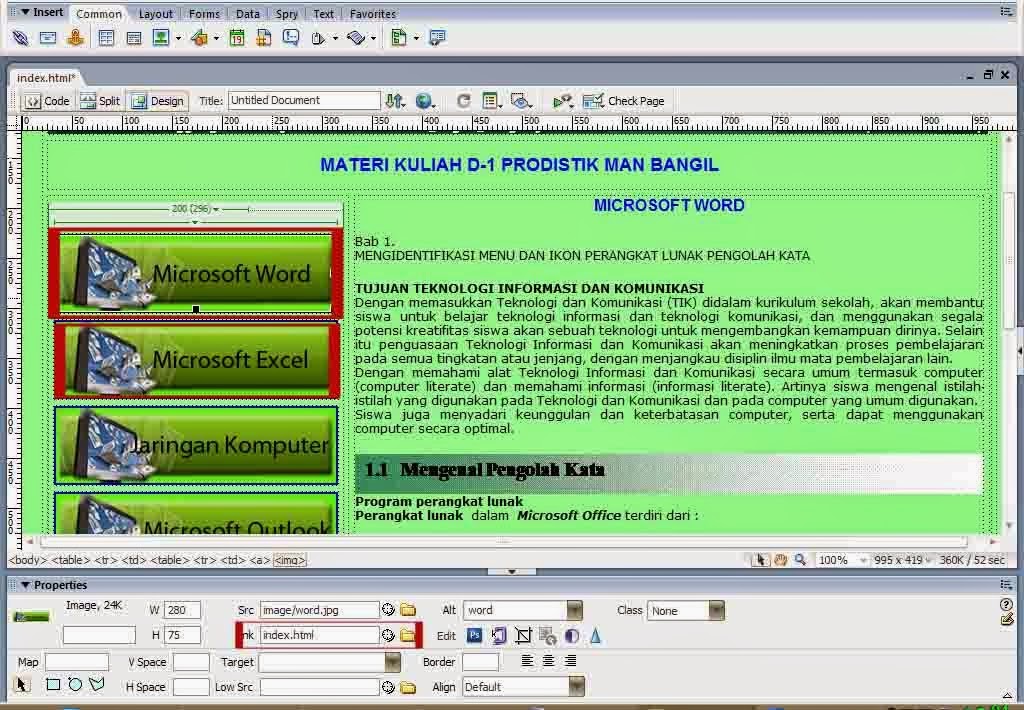Switch to Split view
The height and width of the screenshot is (710, 1024).
pyautogui.click(x=100, y=101)
